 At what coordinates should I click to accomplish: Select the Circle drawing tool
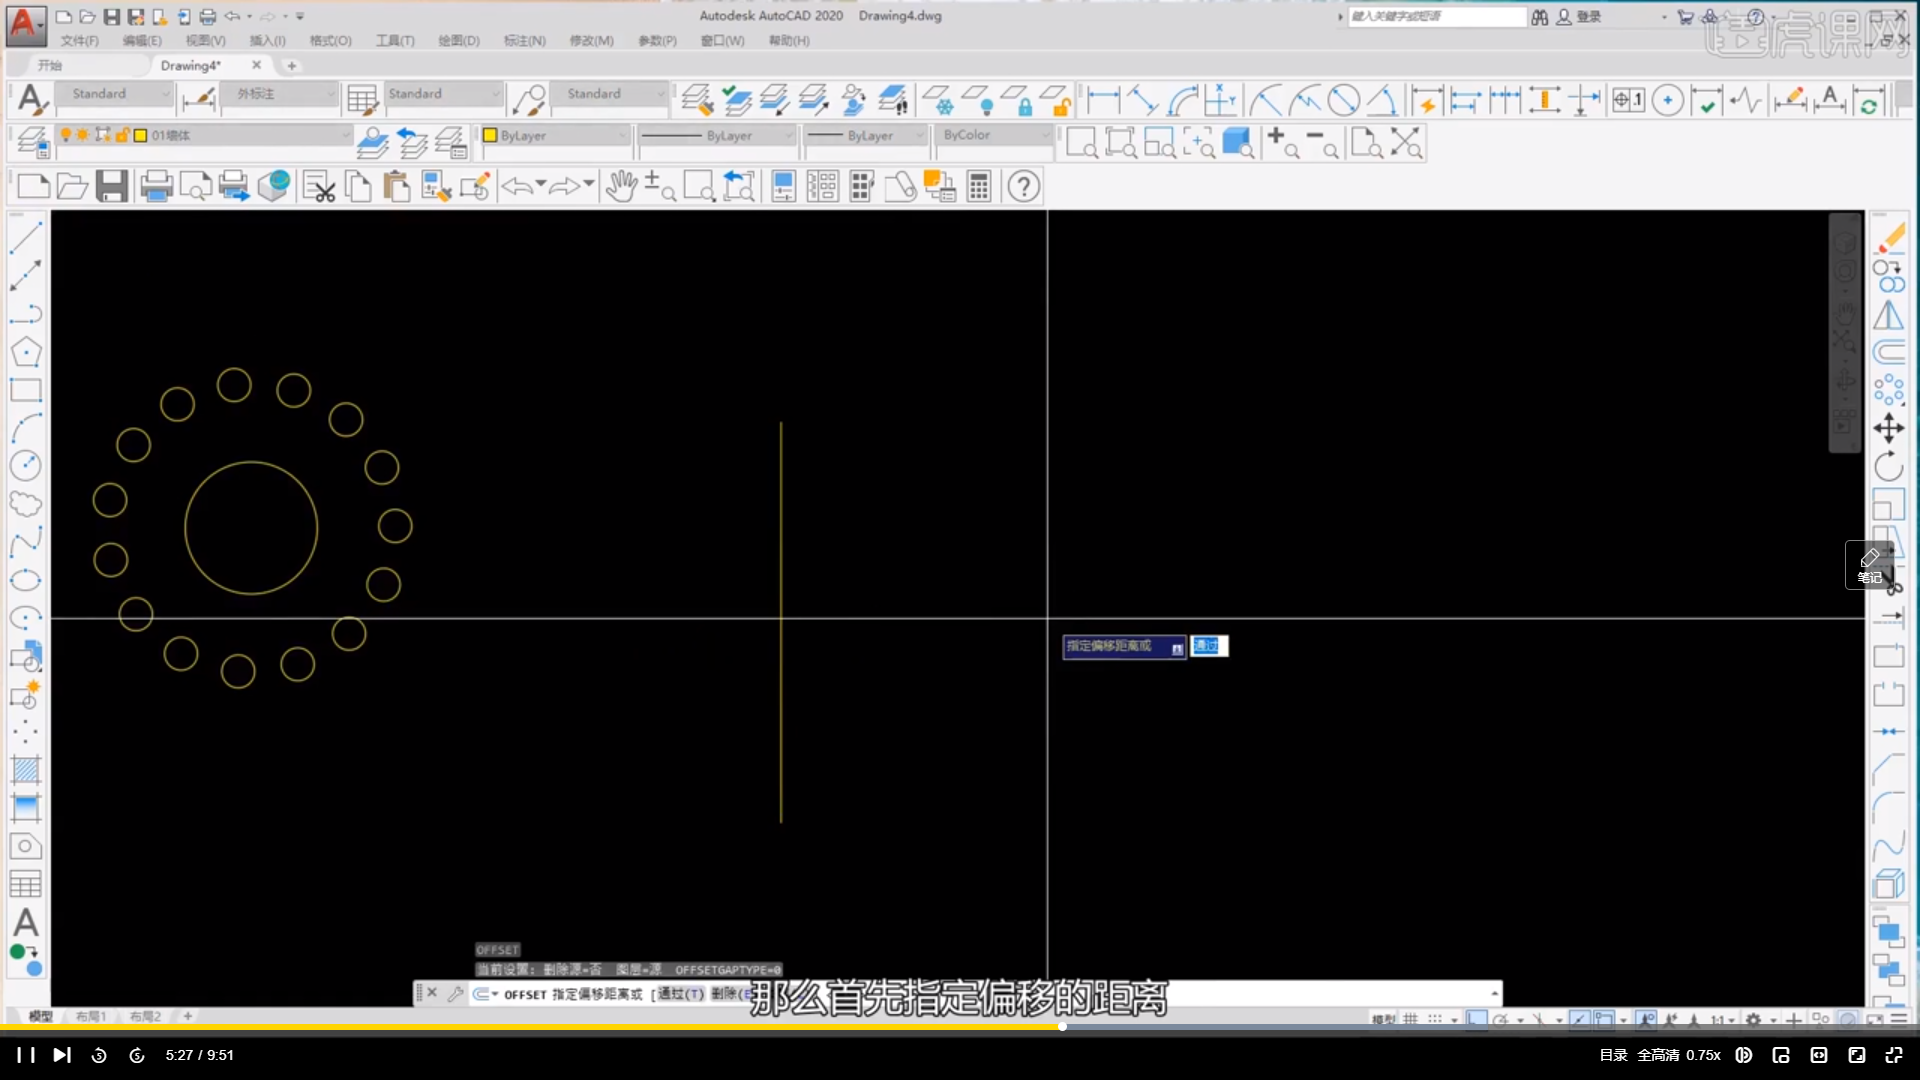coord(26,466)
